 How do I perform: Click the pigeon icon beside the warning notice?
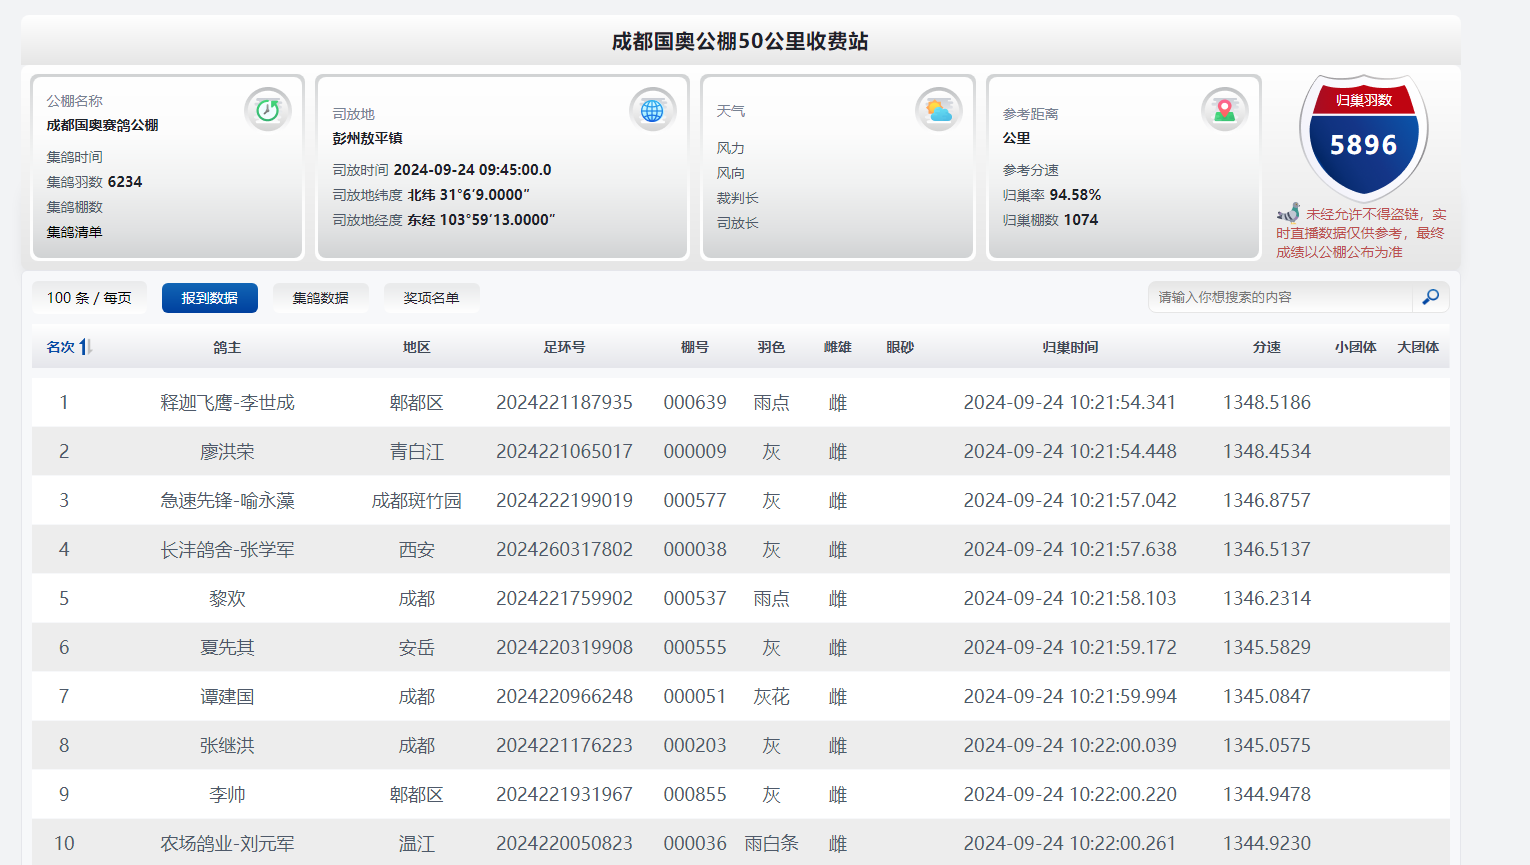click(x=1288, y=213)
